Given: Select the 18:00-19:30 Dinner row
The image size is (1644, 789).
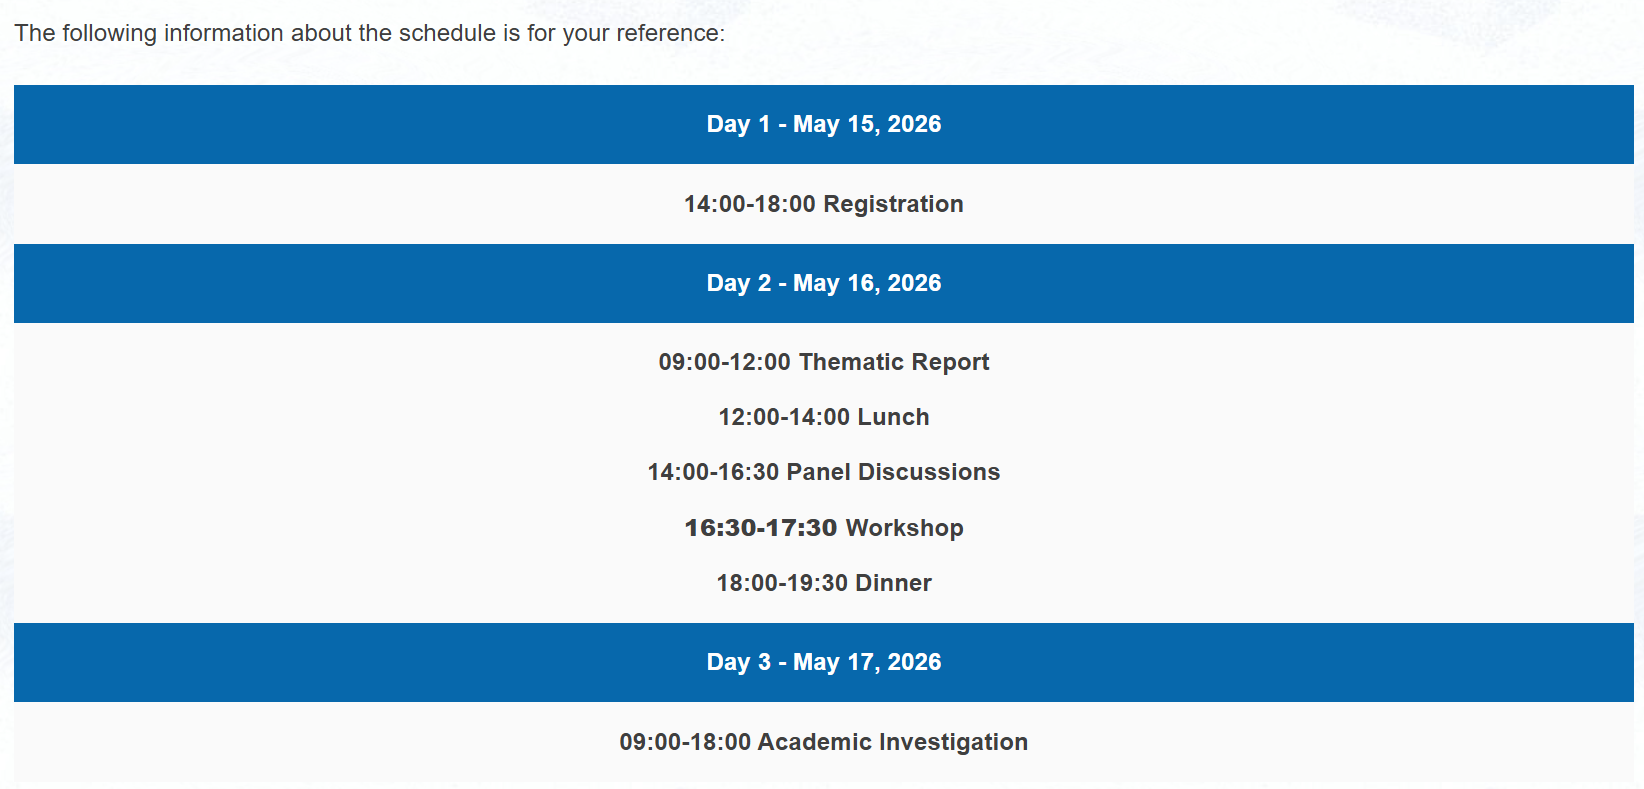Looking at the screenshot, I should coord(824,583).
